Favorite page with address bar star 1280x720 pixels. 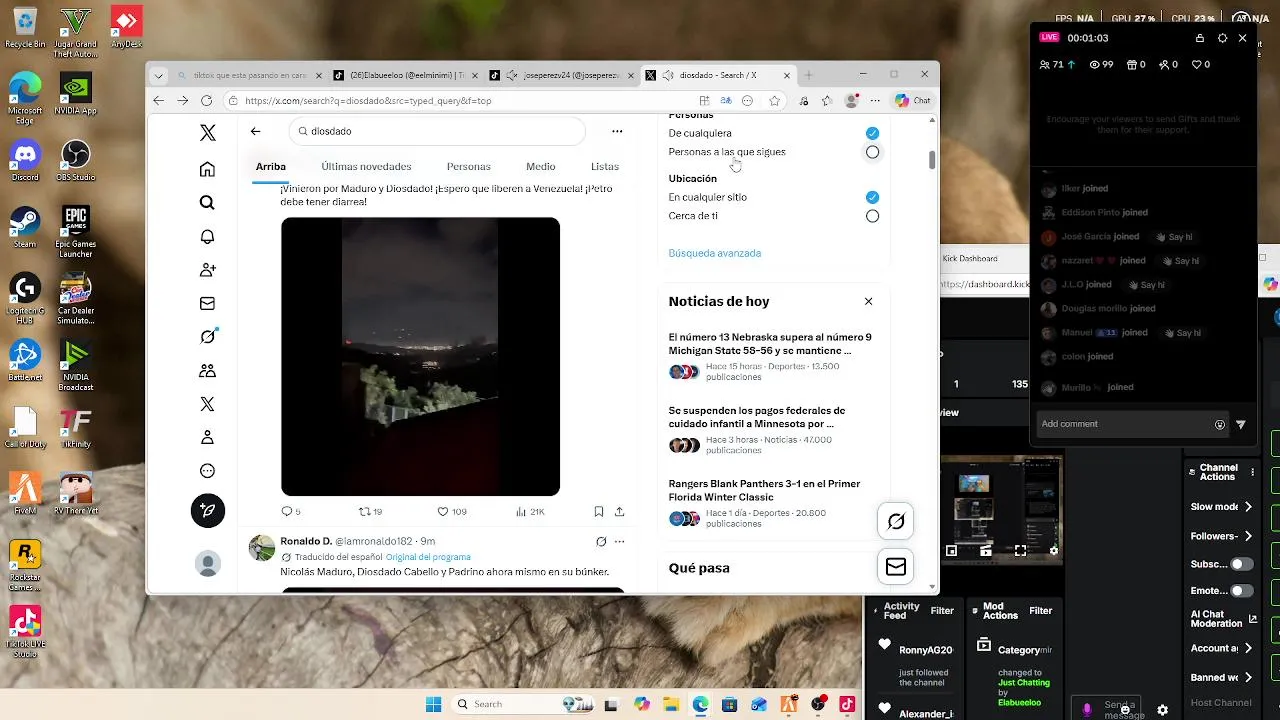774,100
